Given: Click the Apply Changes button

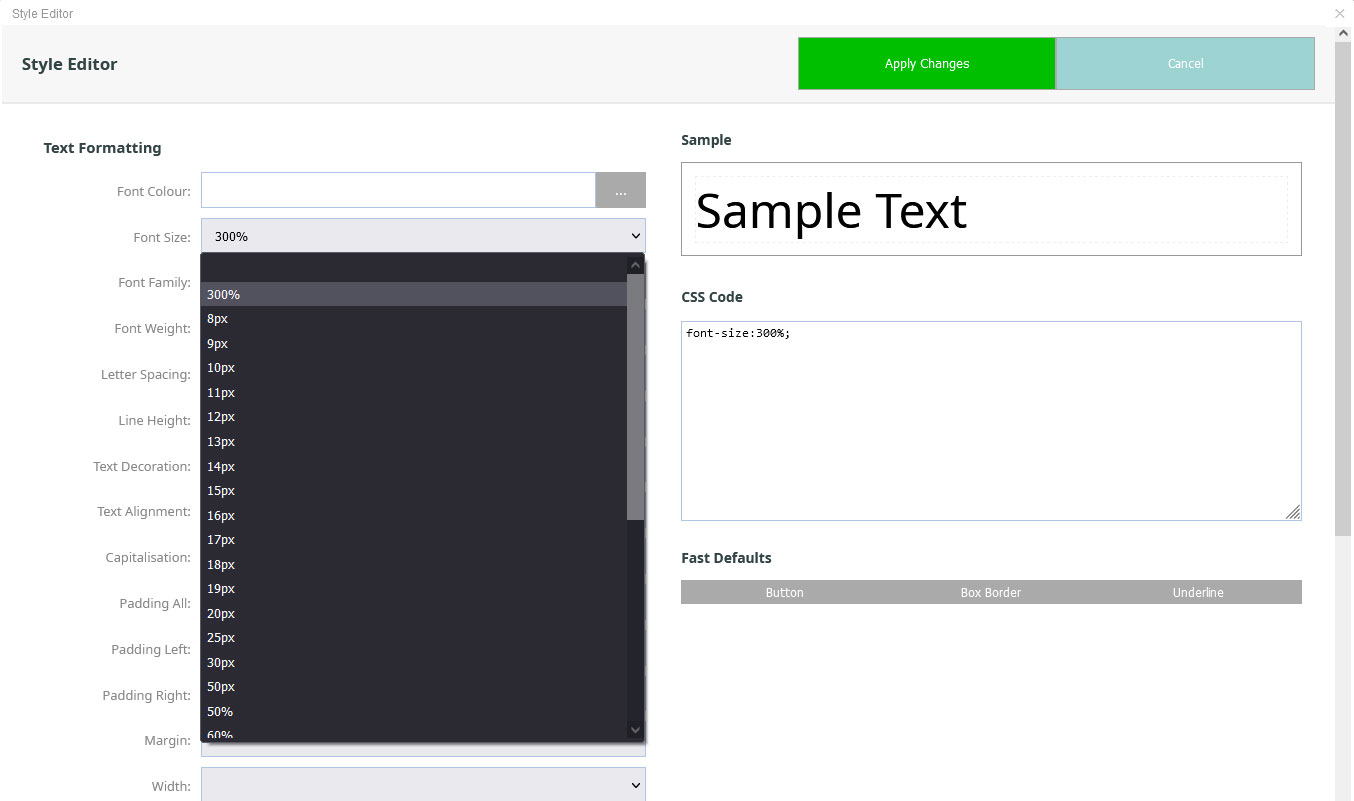Looking at the screenshot, I should pyautogui.click(x=926, y=64).
